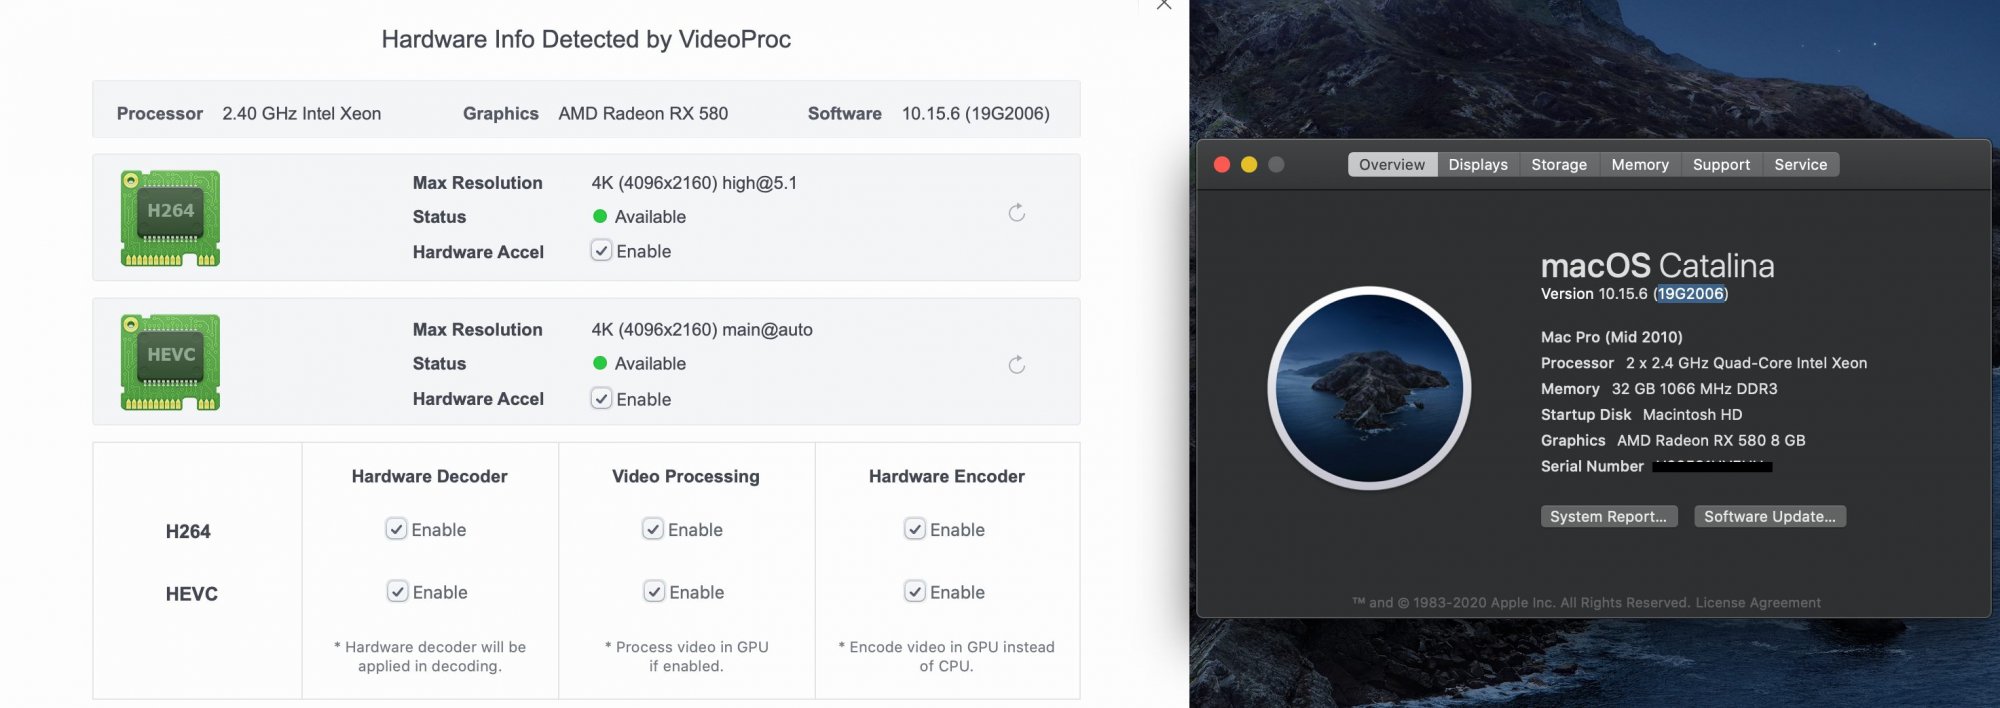The height and width of the screenshot is (708, 2000).
Task: Refresh the HEVC hardware detection
Action: point(1017,364)
